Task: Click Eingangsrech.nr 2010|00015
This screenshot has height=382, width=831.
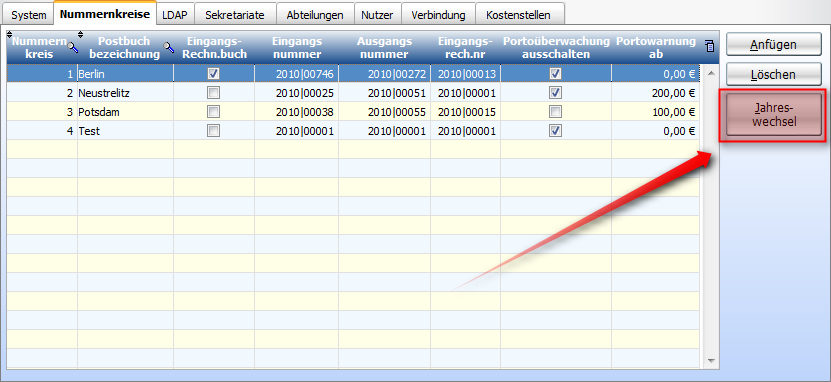Action: coord(466,112)
